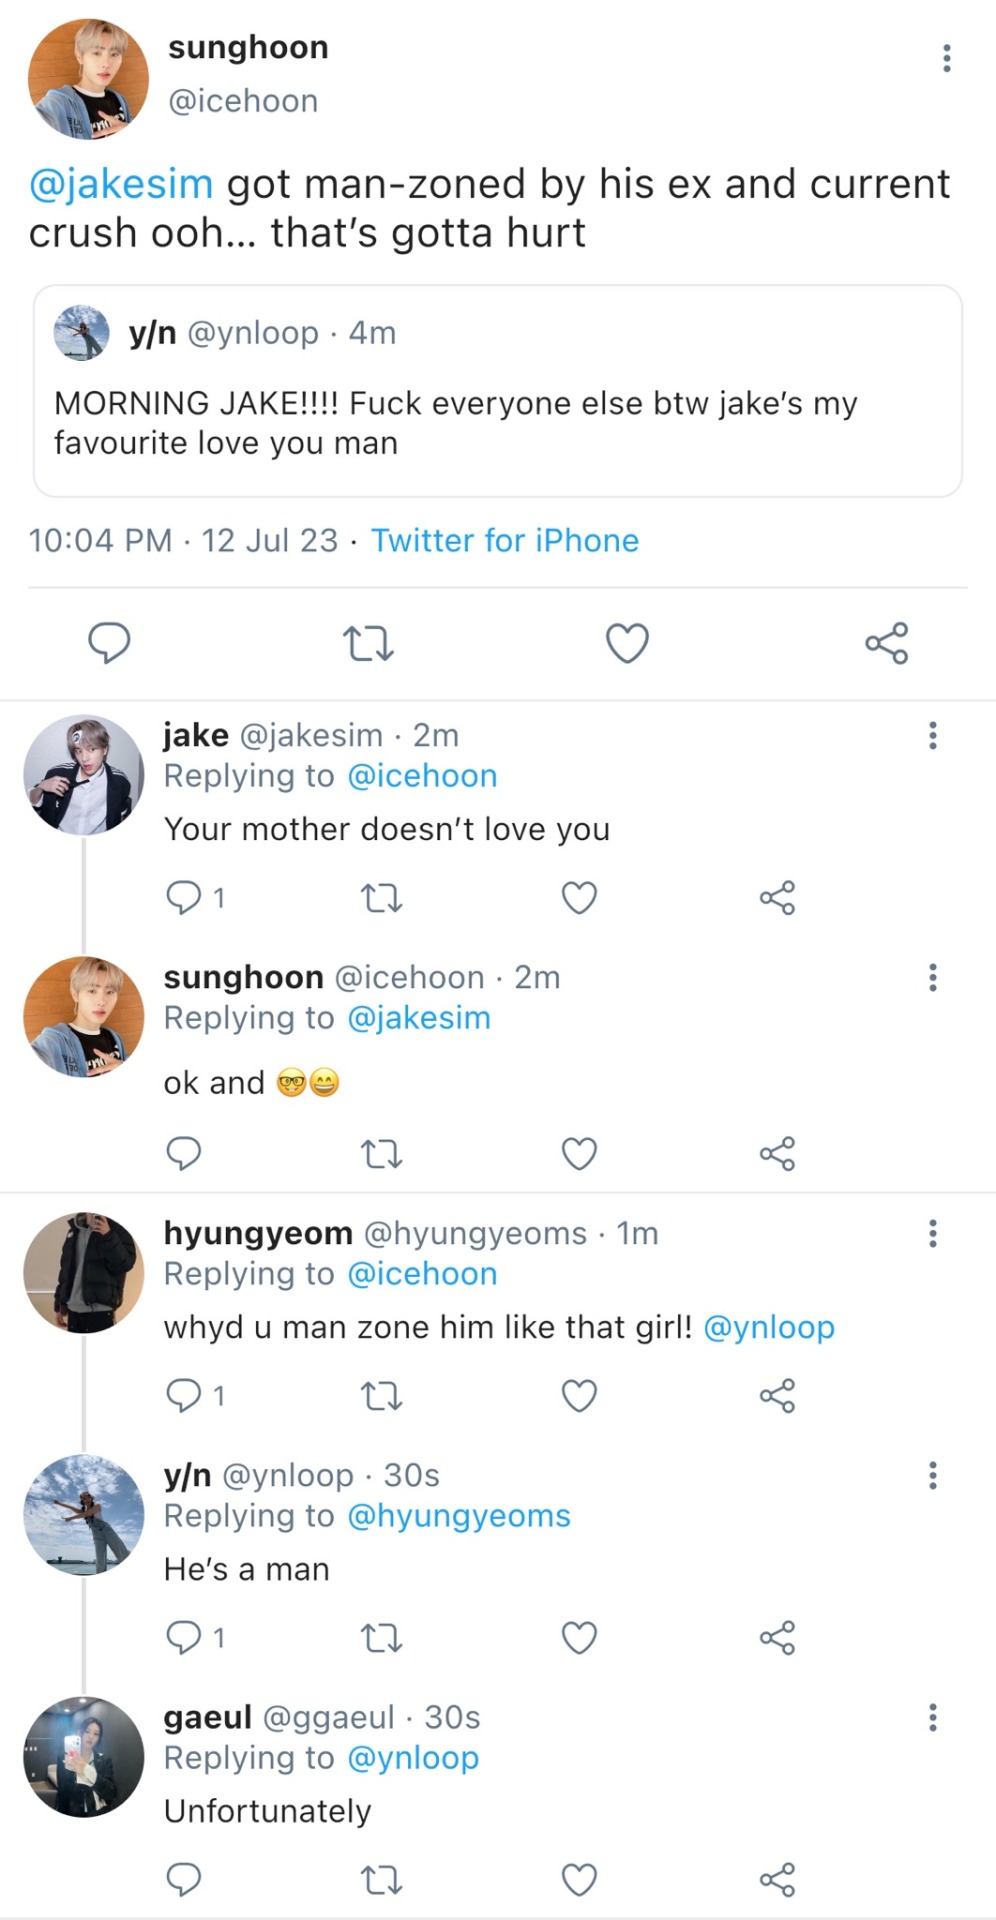
Task: Open @jakesim mention in main tweet
Action: coord(121,185)
